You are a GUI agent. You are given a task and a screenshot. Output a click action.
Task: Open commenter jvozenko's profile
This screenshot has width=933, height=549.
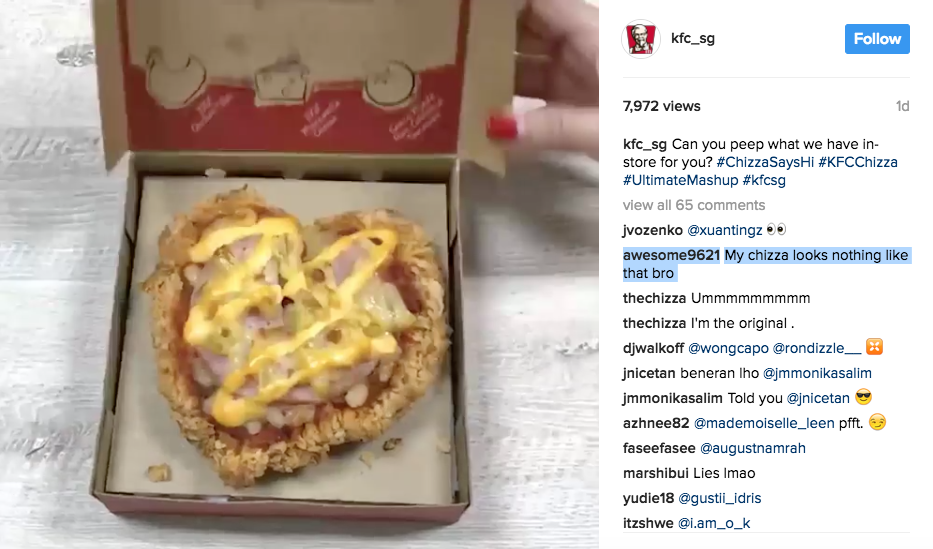[x=653, y=230]
